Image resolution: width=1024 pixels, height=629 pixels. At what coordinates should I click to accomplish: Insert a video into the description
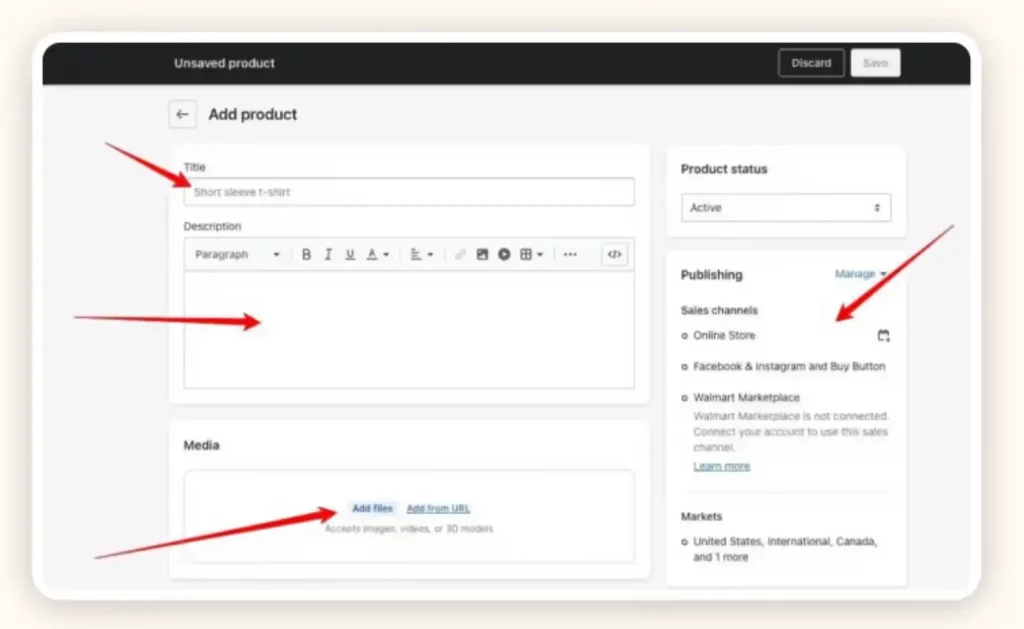[504, 255]
